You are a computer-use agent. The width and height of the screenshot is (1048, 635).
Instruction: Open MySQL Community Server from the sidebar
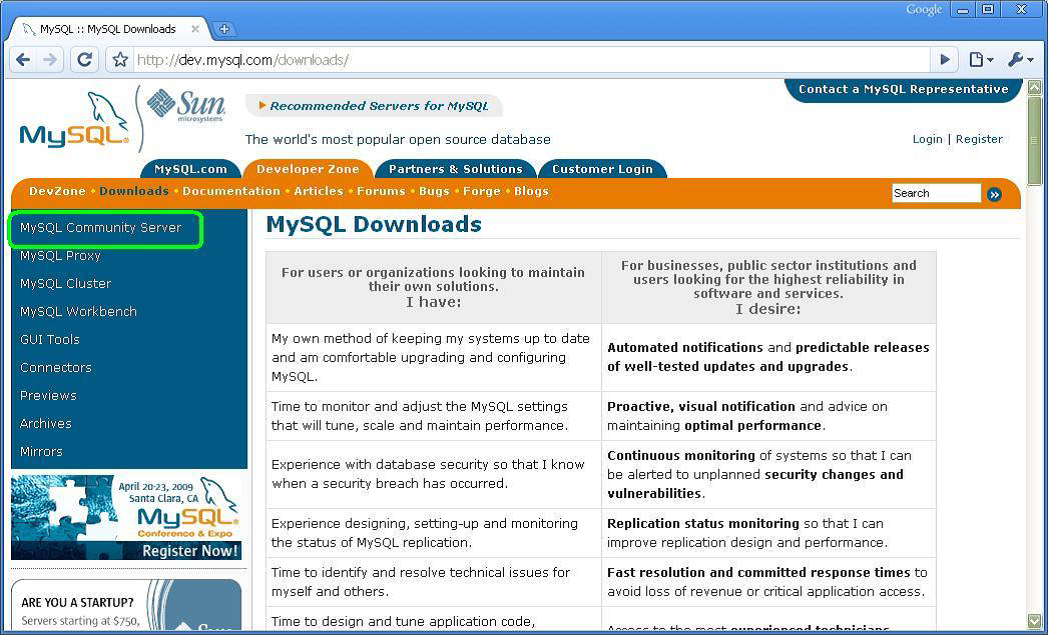[103, 228]
